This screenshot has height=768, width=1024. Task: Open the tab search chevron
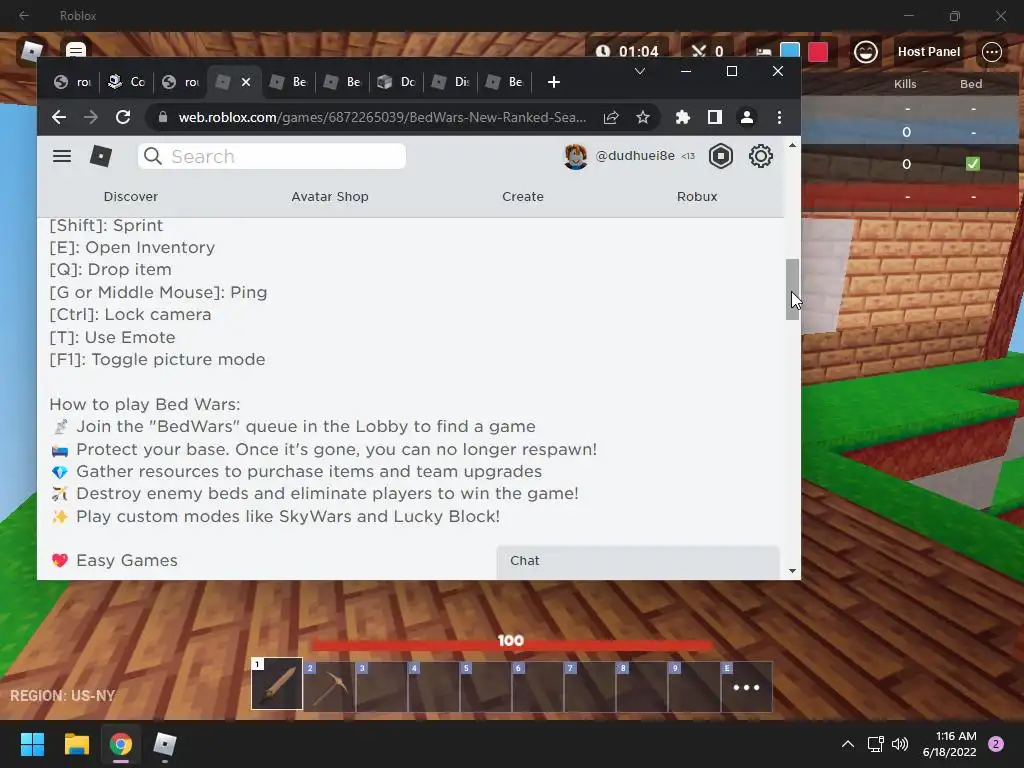pyautogui.click(x=640, y=71)
